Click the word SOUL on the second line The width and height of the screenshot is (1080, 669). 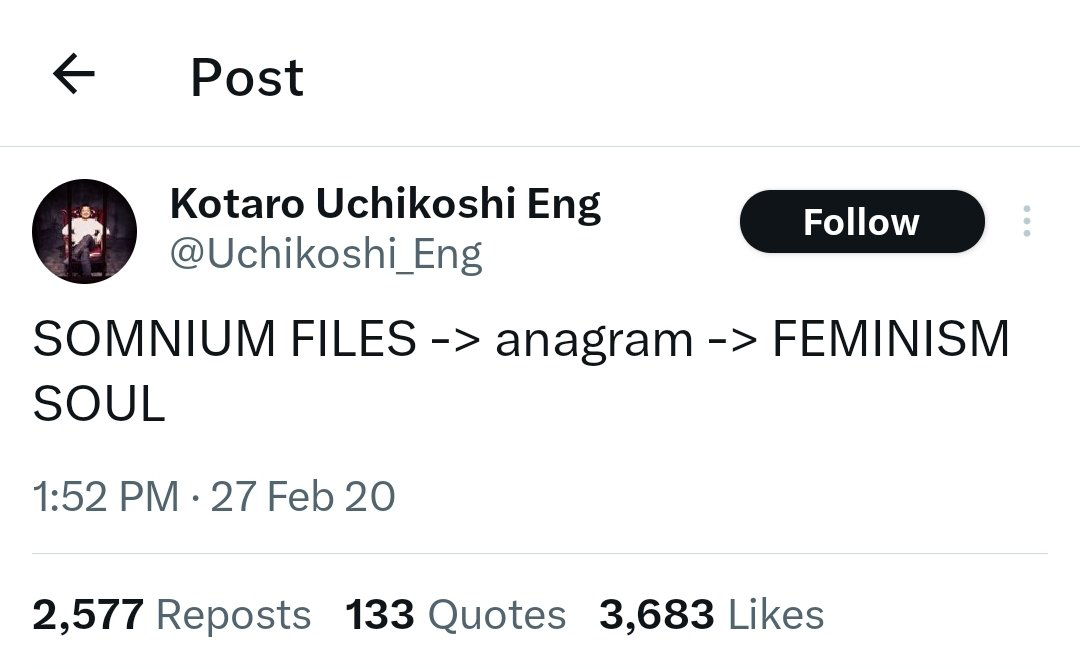coord(99,404)
